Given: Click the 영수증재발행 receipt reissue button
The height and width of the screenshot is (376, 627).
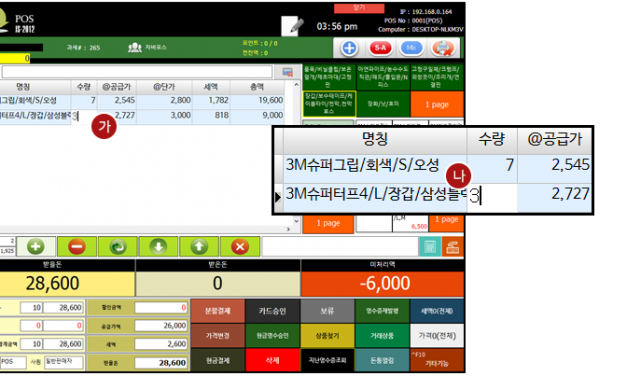Looking at the screenshot, I should click(382, 311).
